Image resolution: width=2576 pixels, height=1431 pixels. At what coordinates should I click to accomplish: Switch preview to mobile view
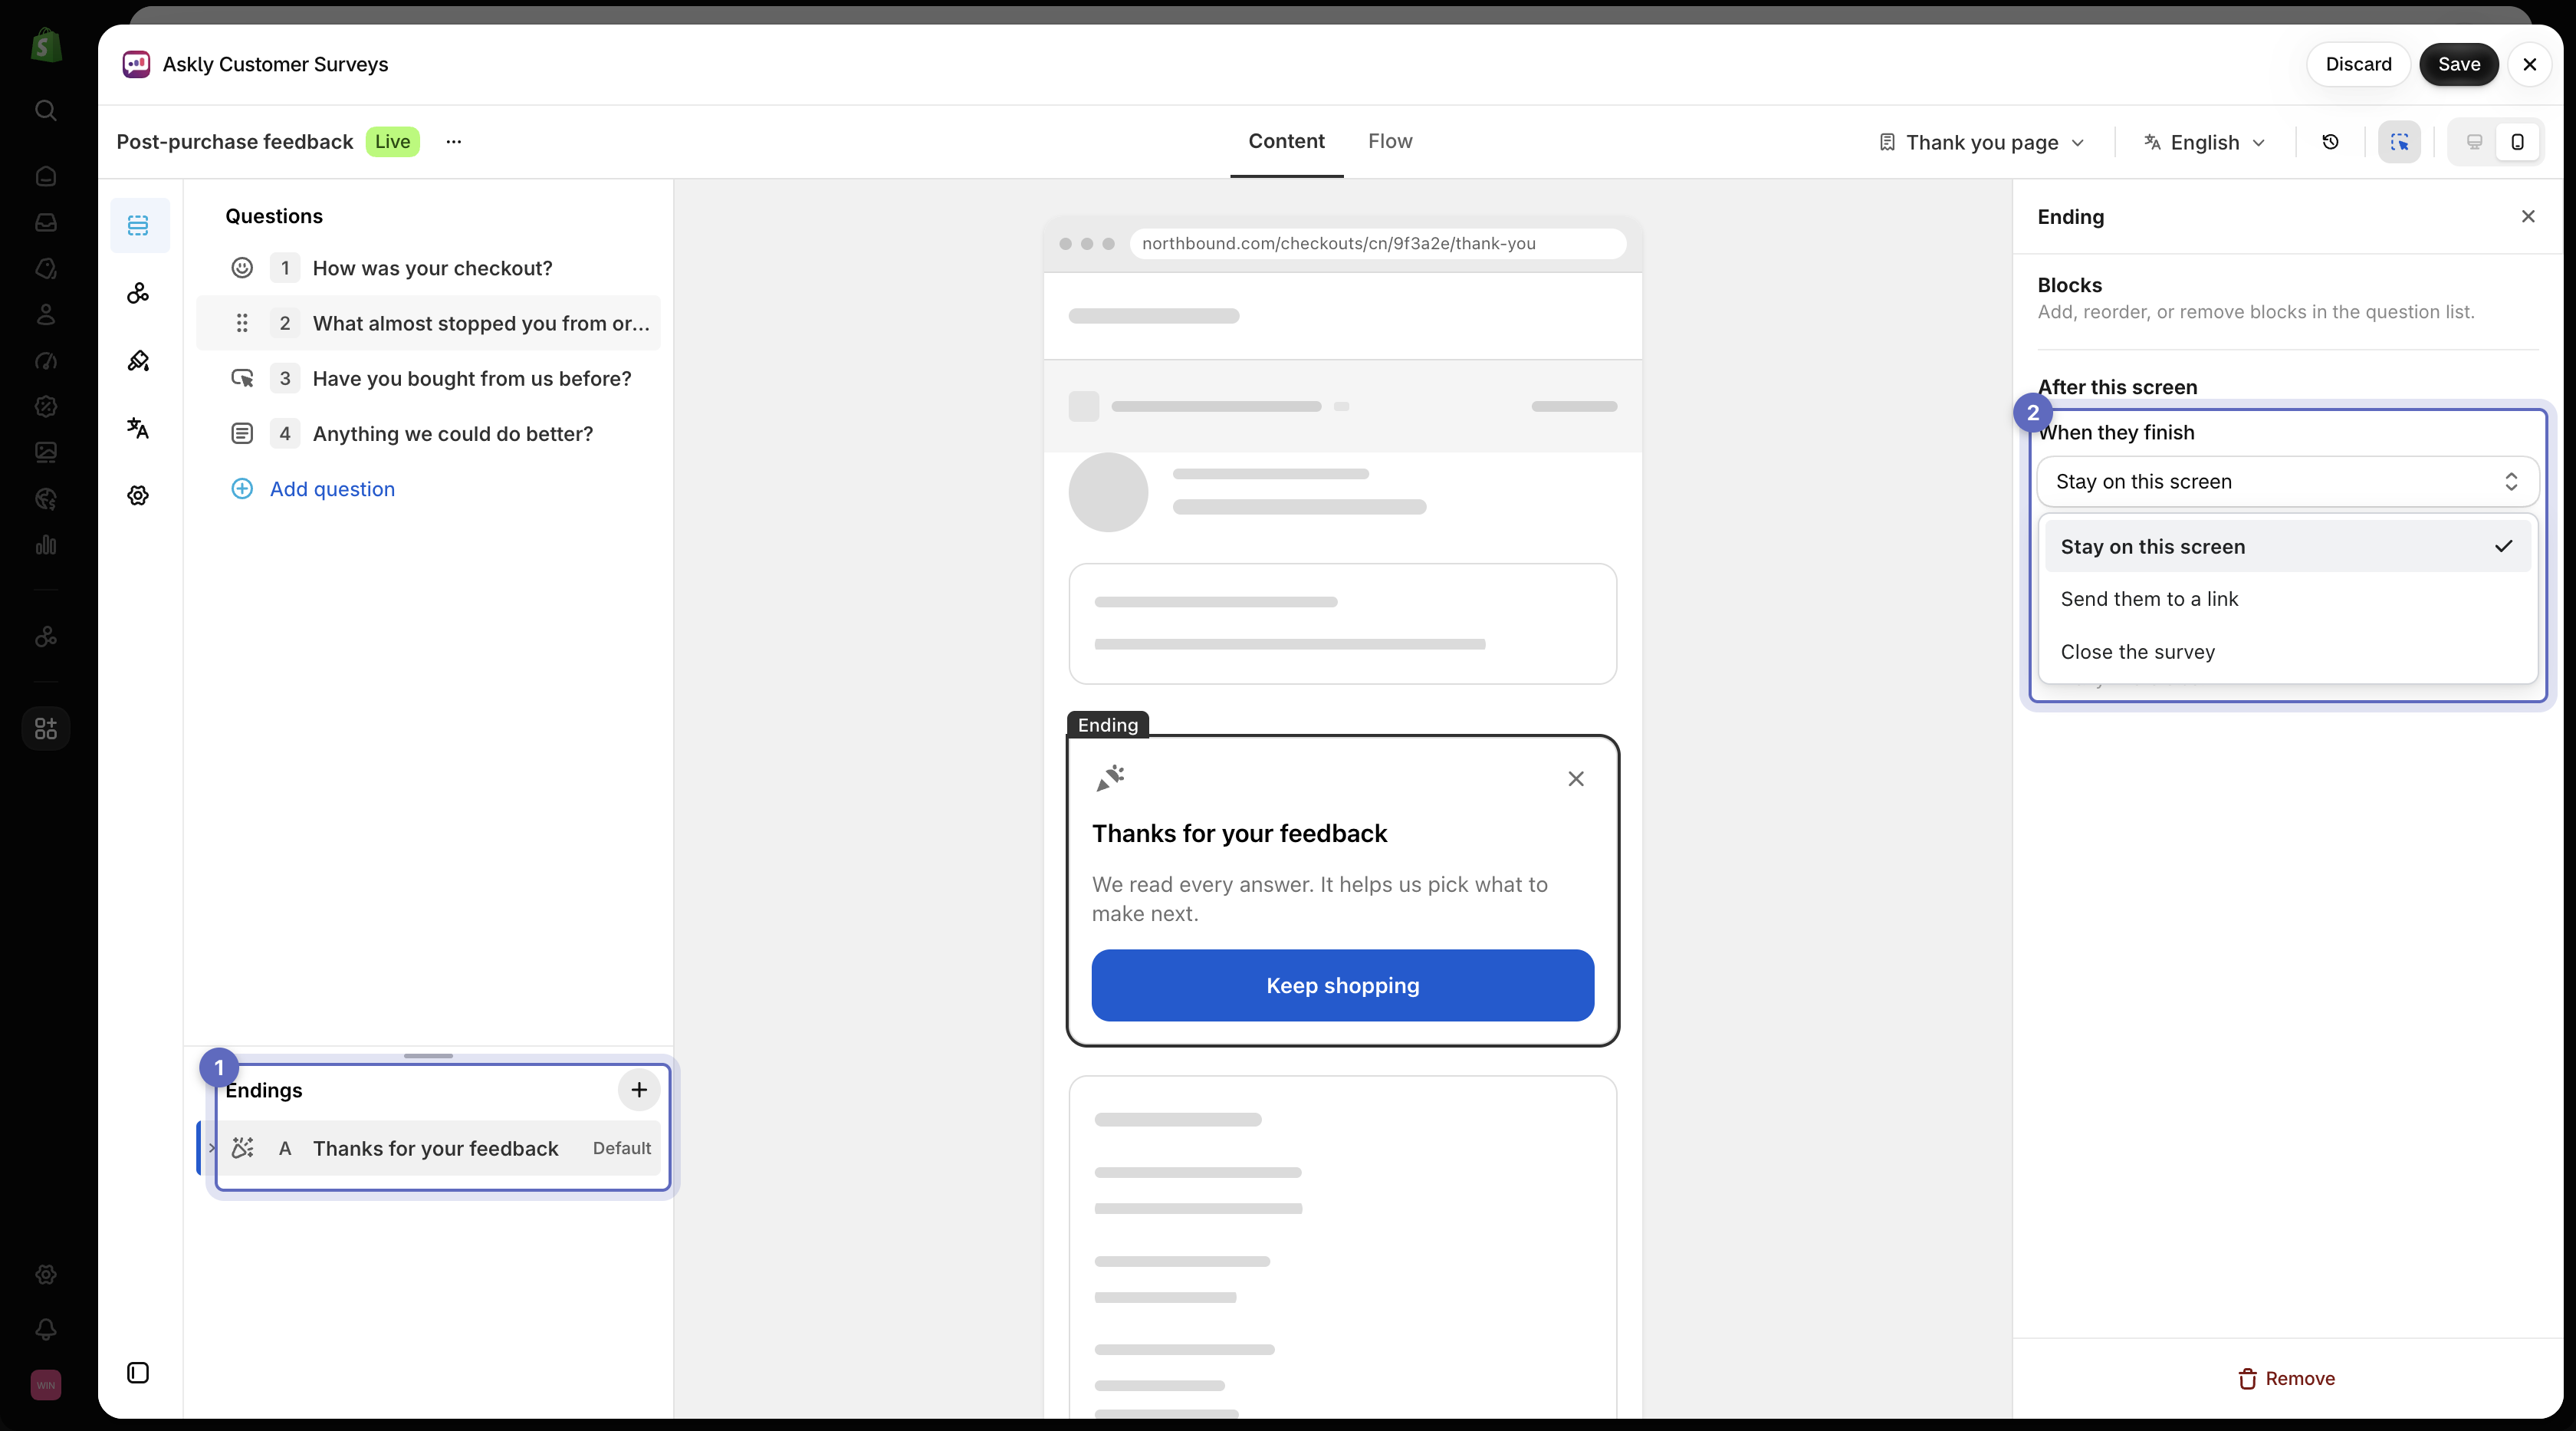coord(2518,142)
